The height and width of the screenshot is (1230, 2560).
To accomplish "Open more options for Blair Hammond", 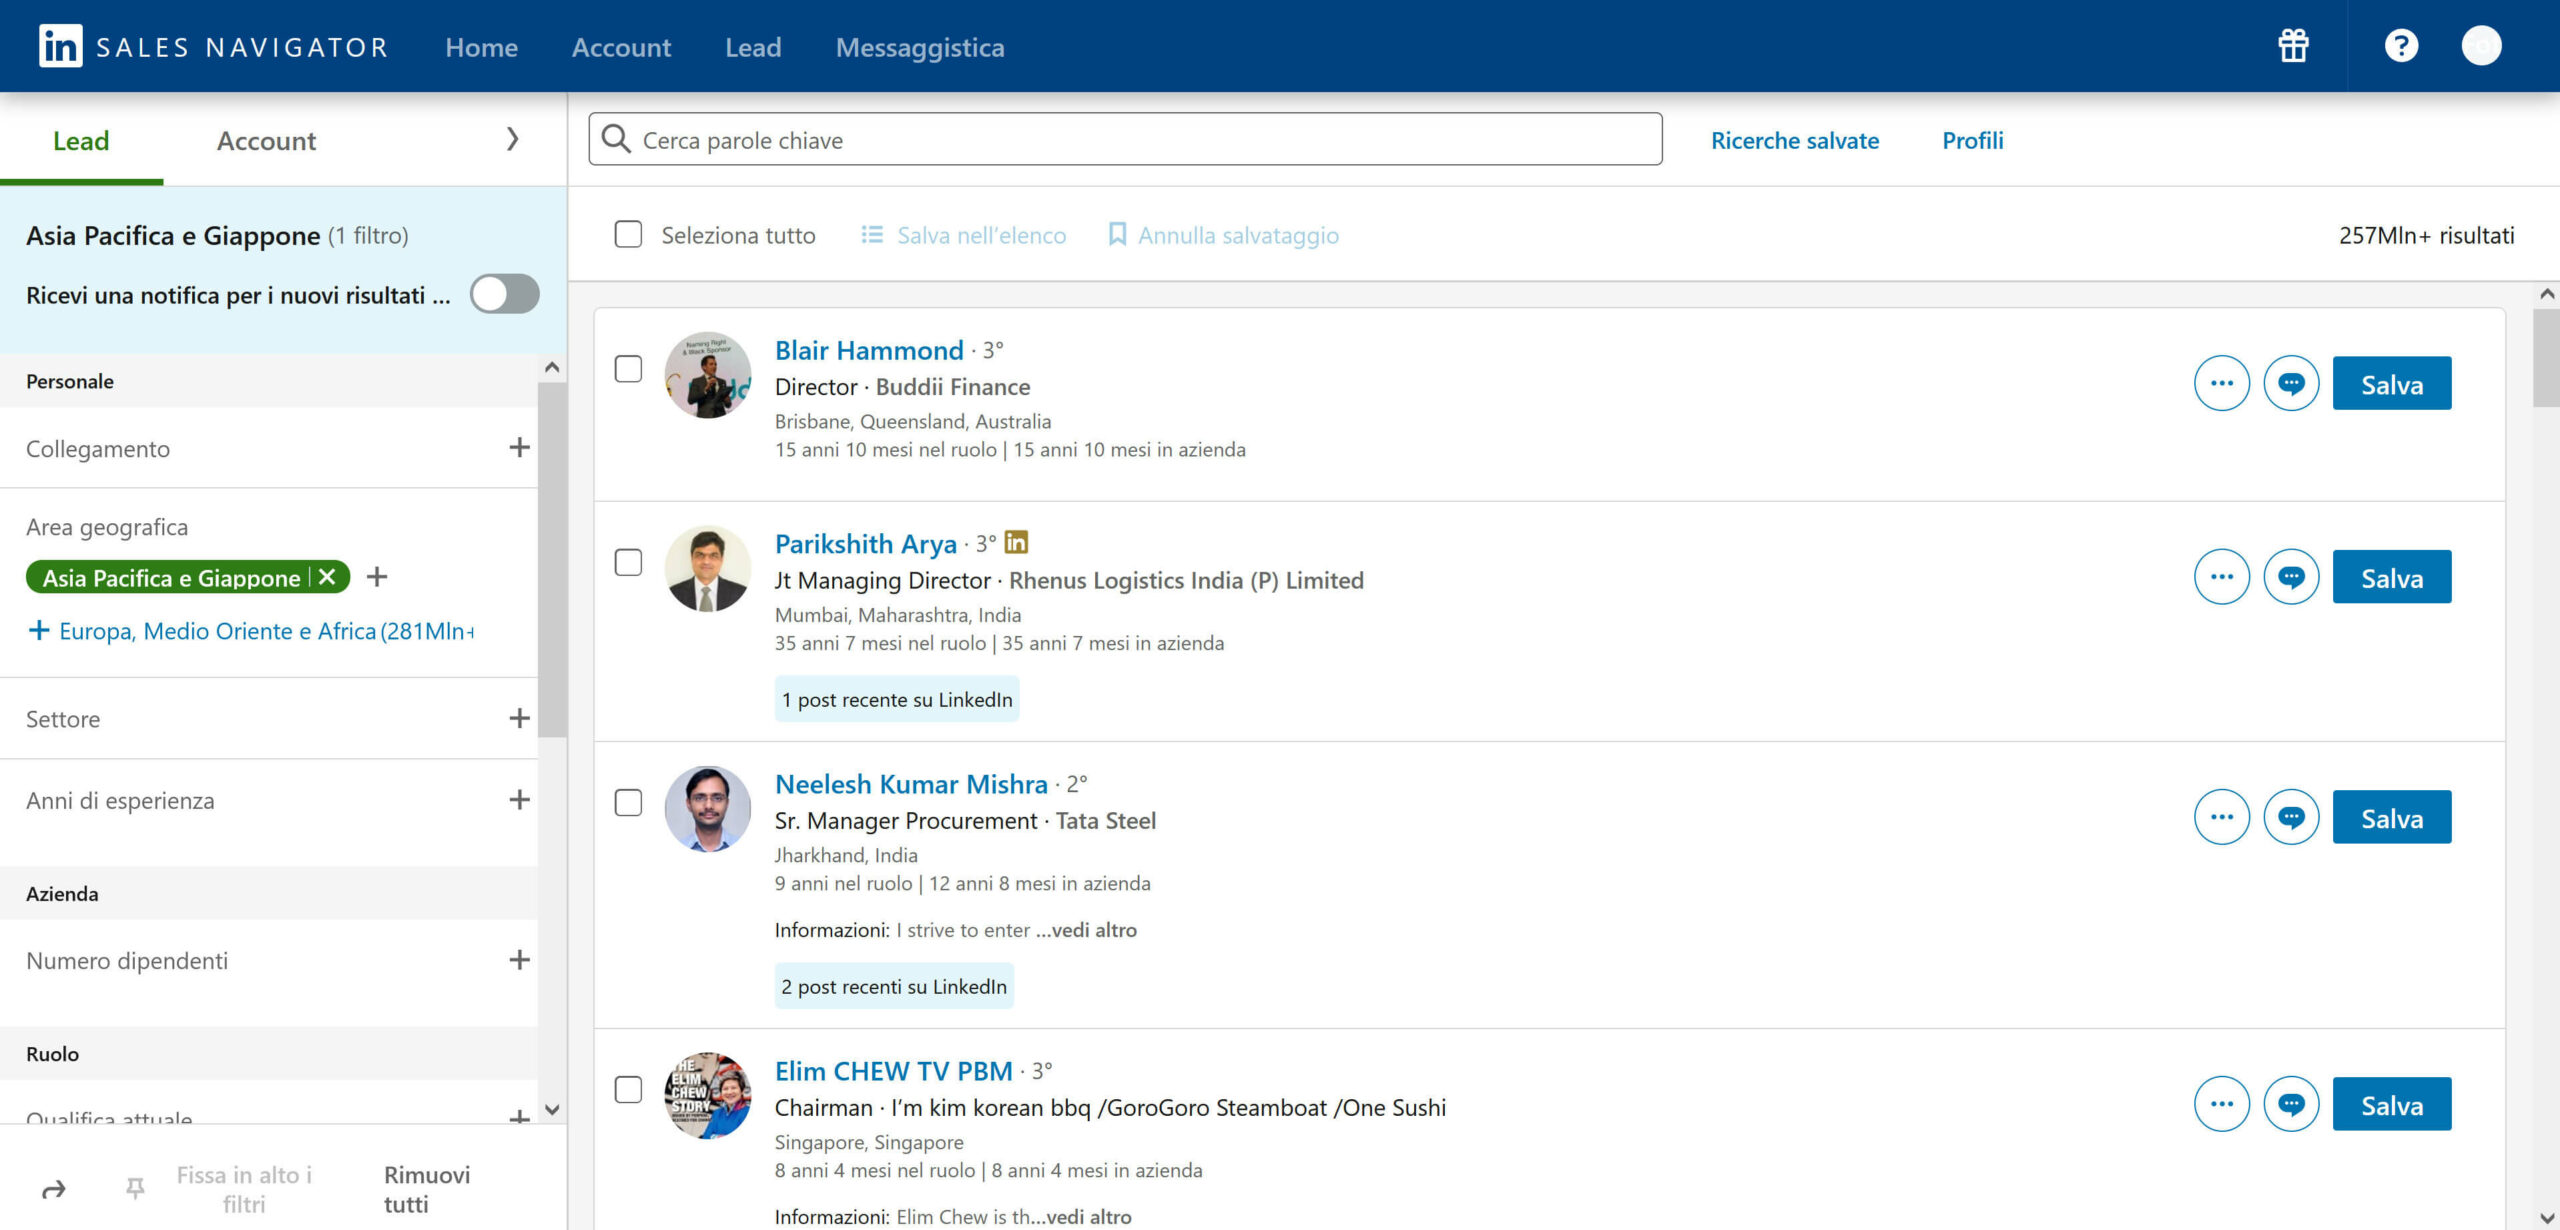I will pyautogui.click(x=2222, y=383).
